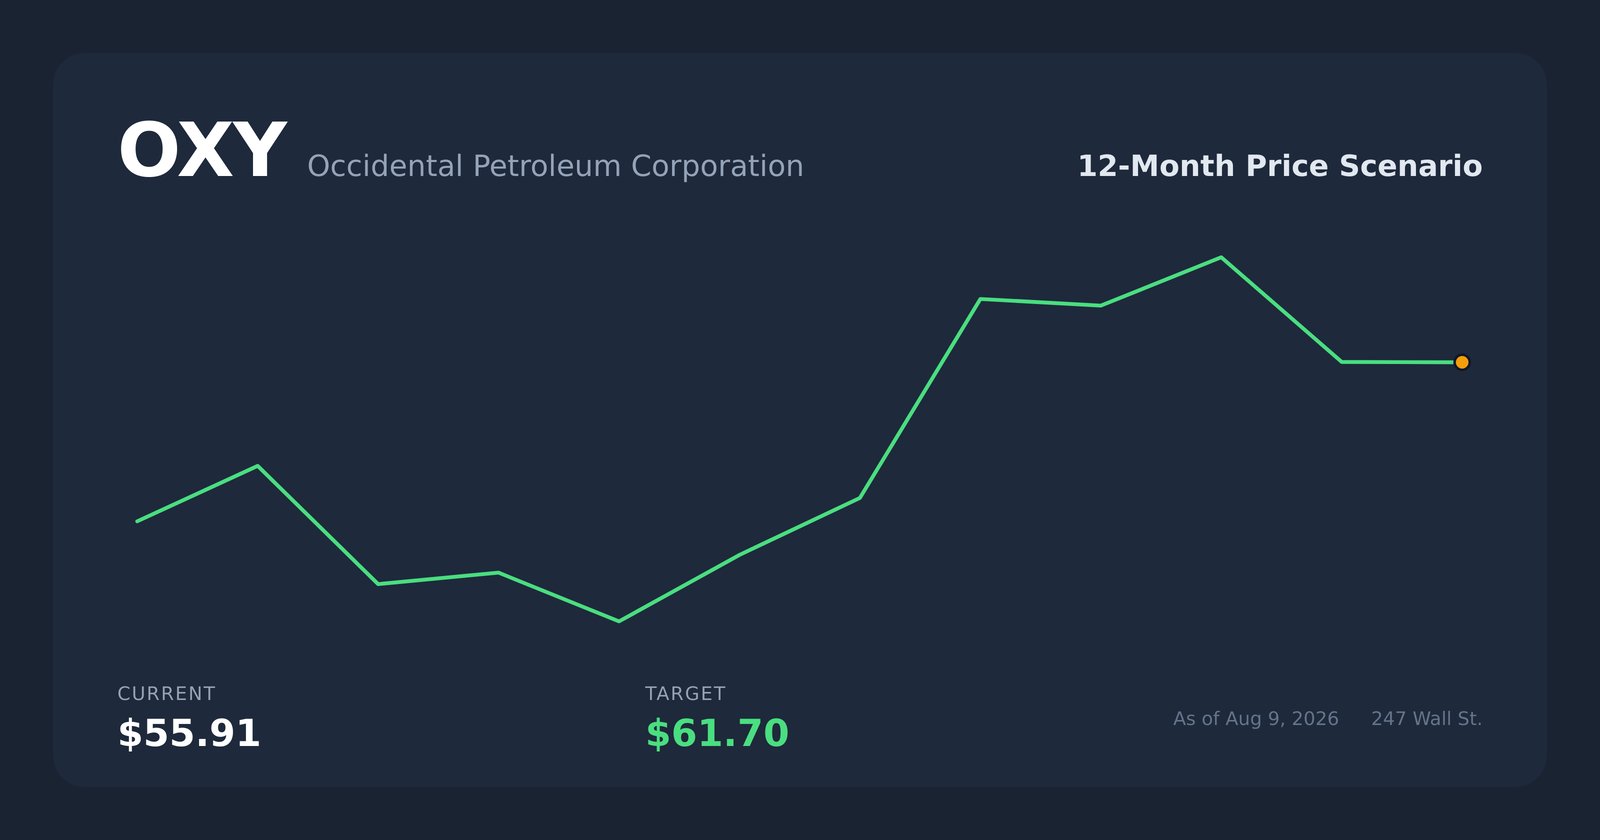Click the line's second-highest peak after the rise
The image size is (1600, 840).
[980, 299]
